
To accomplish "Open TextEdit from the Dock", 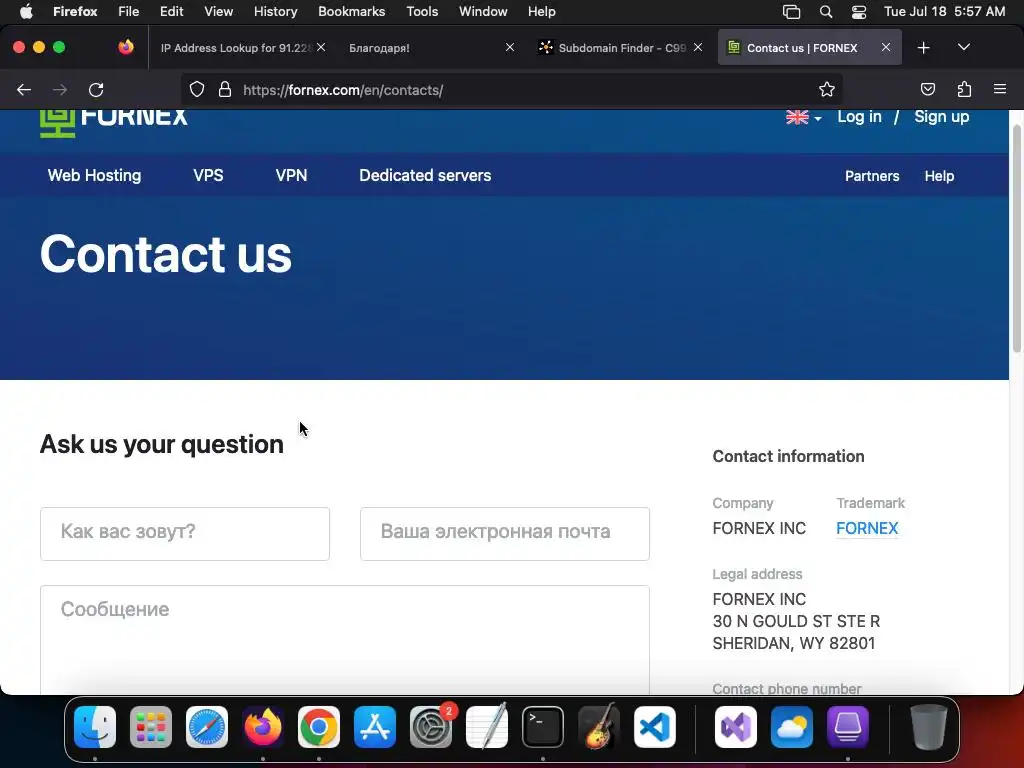I will [x=487, y=727].
